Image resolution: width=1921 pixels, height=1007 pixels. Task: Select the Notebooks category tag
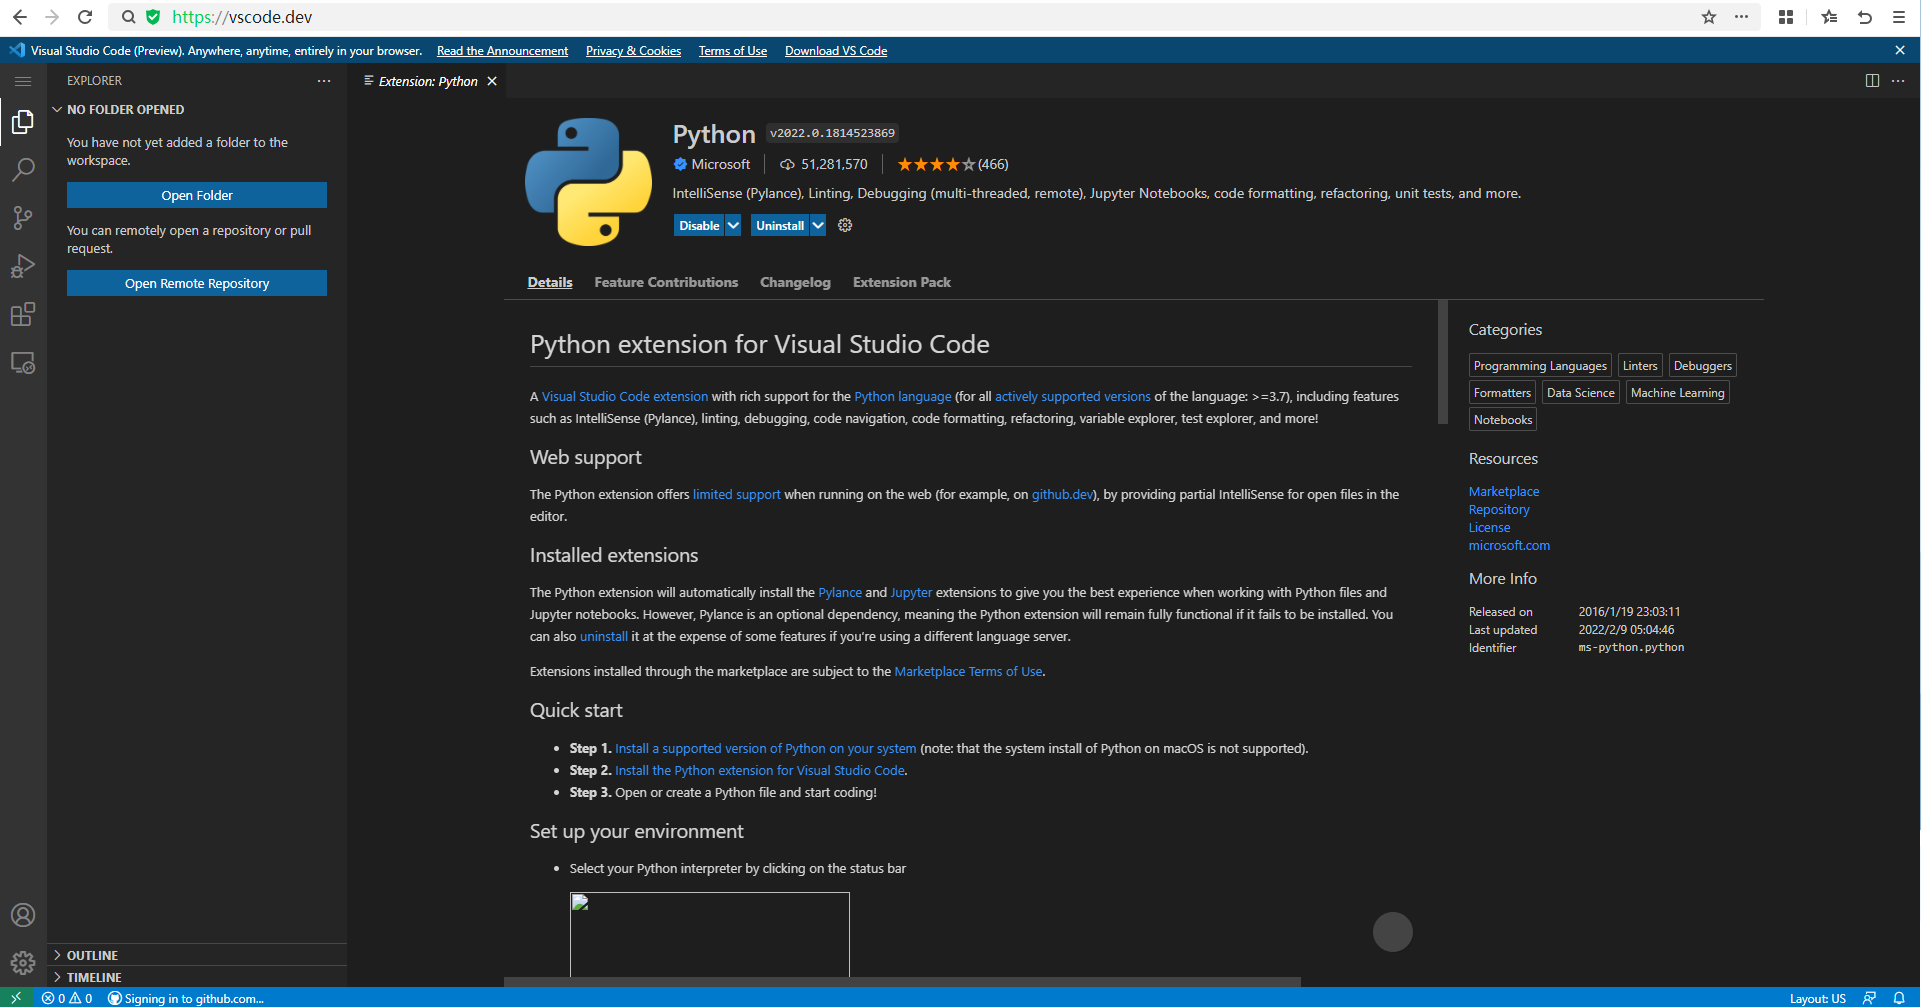[x=1502, y=420]
